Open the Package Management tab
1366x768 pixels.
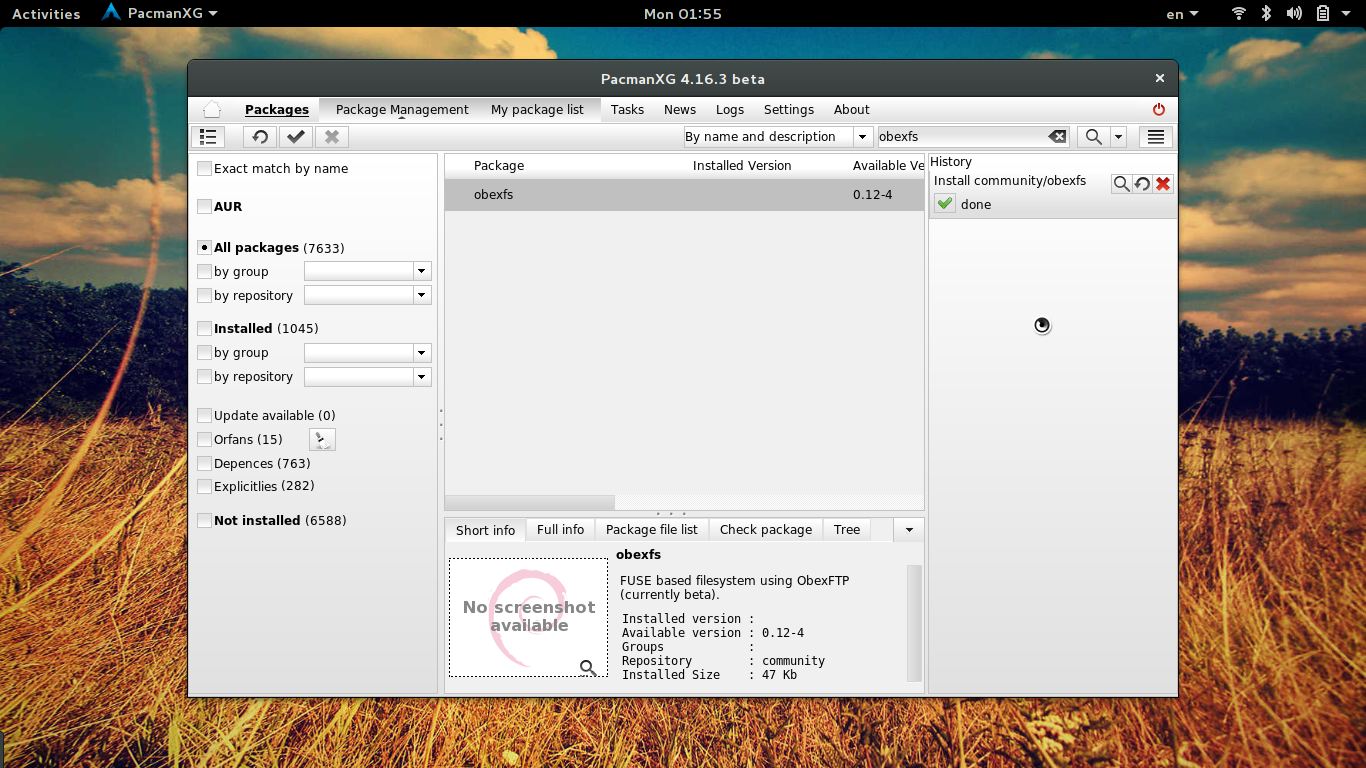[x=402, y=110]
